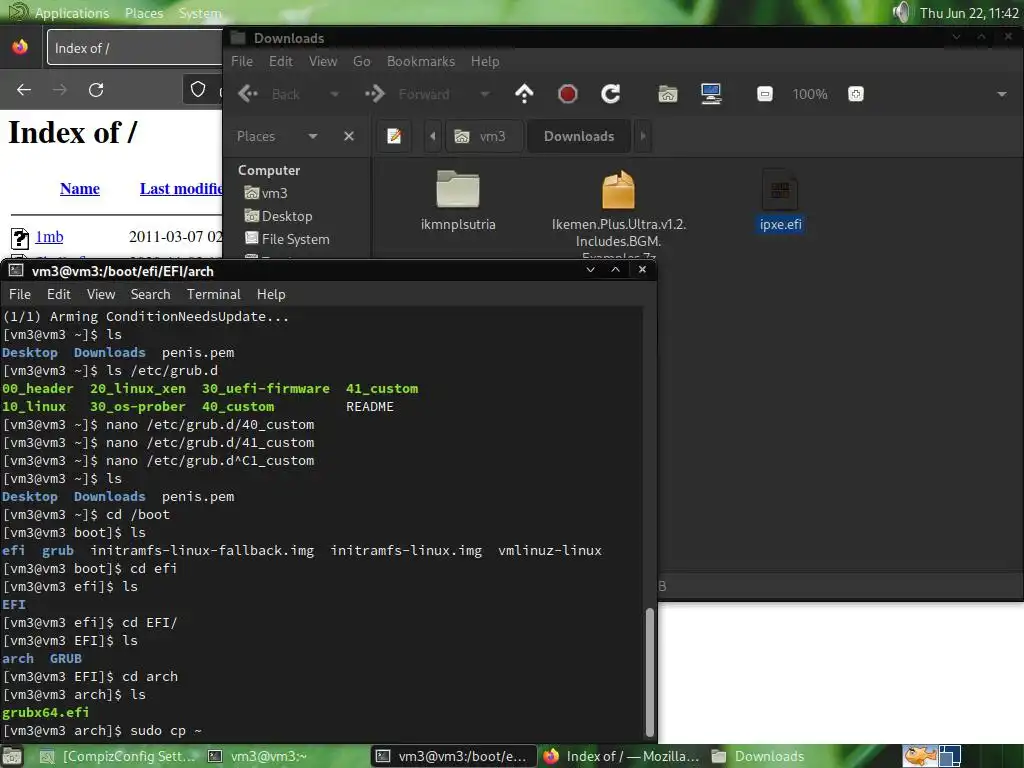Switch to CompizConfig Settings taskbar entry
1024x768 pixels.
tap(118, 756)
